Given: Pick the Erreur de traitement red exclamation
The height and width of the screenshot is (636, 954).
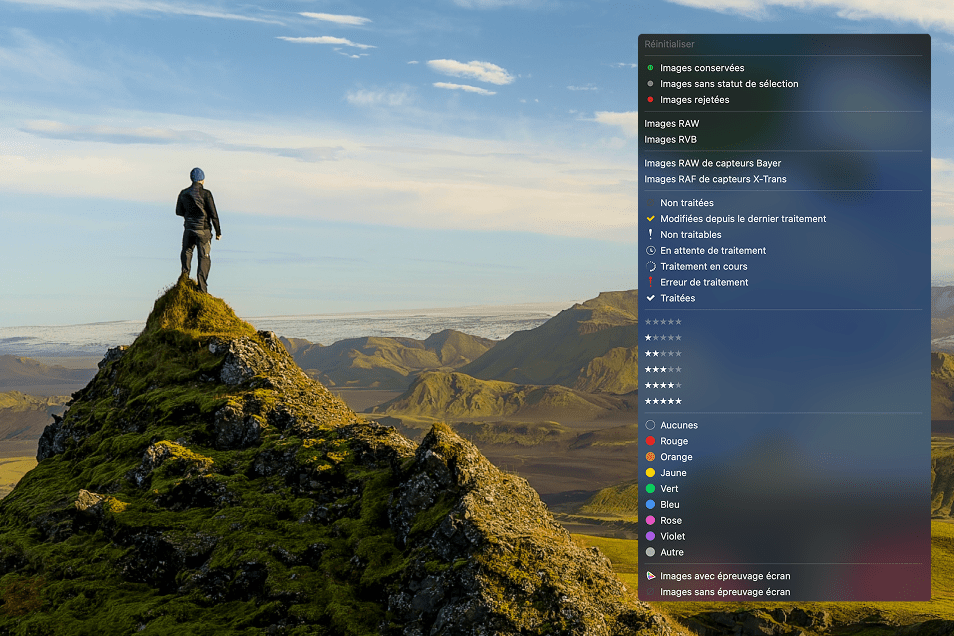Looking at the screenshot, I should pyautogui.click(x=651, y=282).
